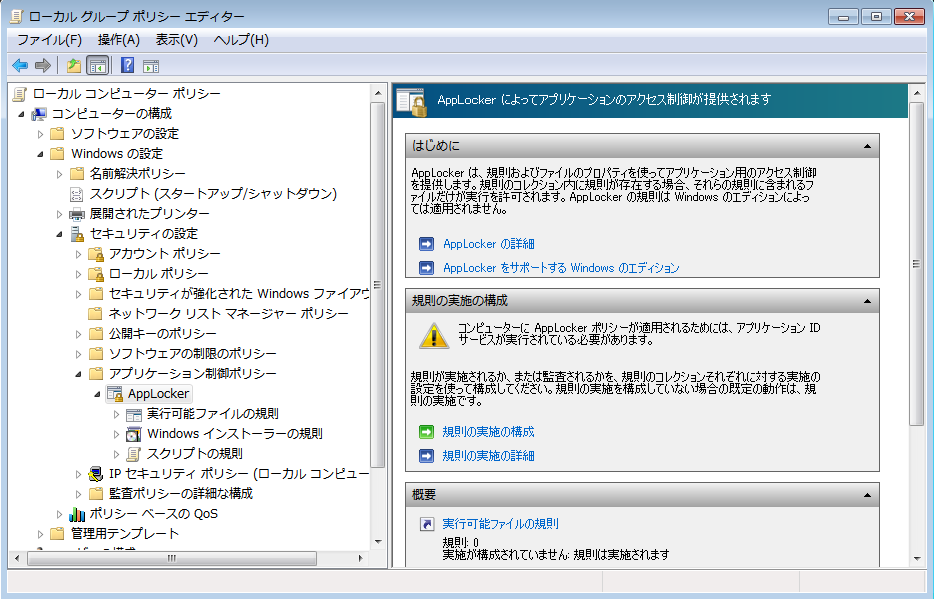Expand the 実行可能ファイルの規則 tree node
The image size is (934, 599).
pyautogui.click(x=117, y=414)
